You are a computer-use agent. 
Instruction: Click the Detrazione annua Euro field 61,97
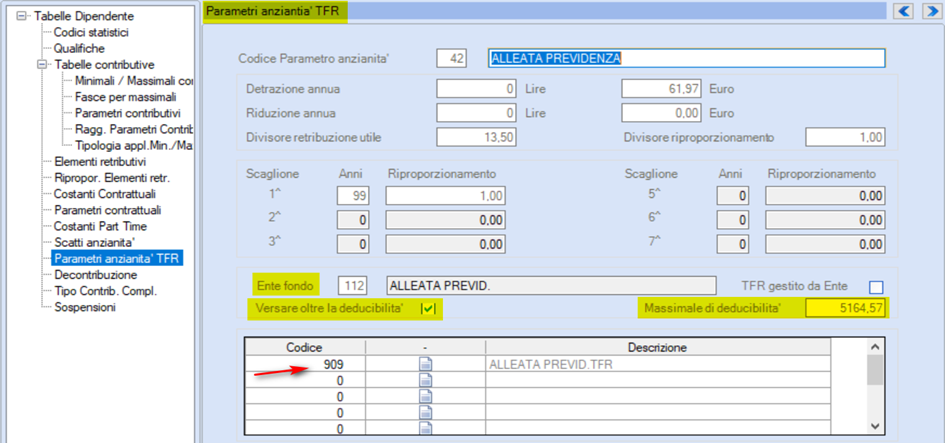pyautogui.click(x=662, y=89)
